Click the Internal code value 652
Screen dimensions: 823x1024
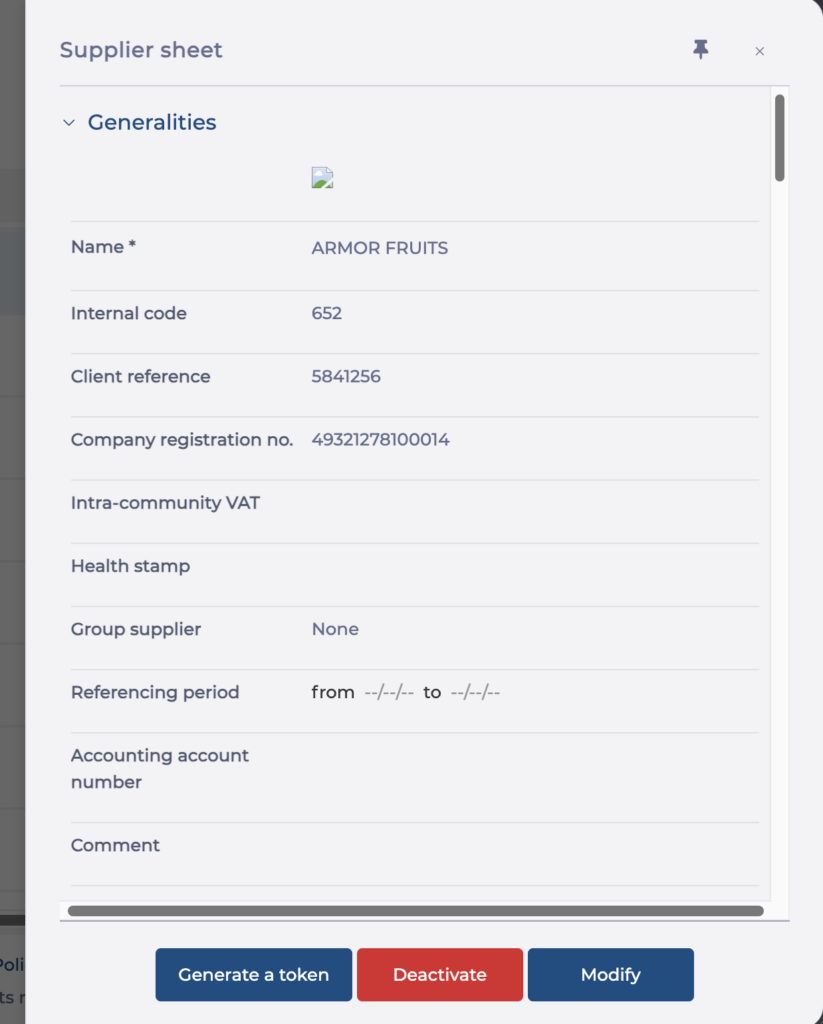pyautogui.click(x=327, y=313)
